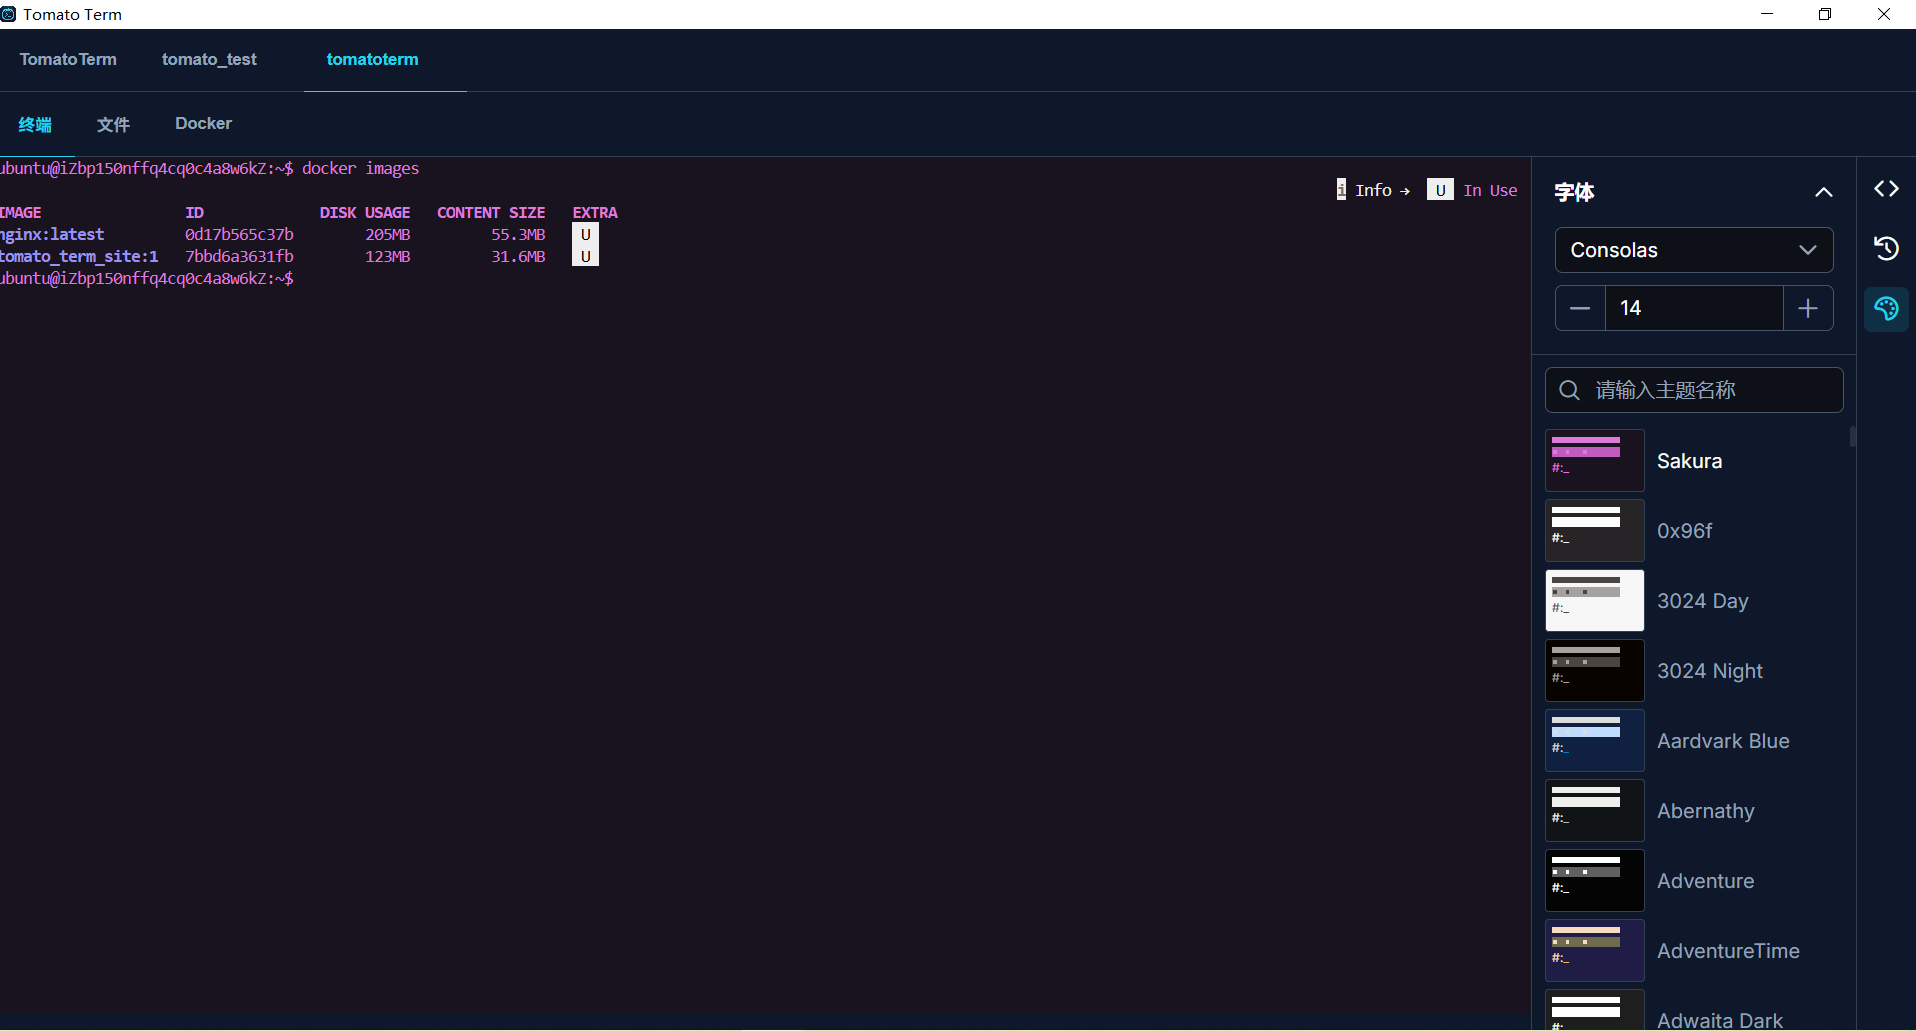1916x1031 pixels.
Task: Select the 0x96f theme
Action: (1684, 531)
